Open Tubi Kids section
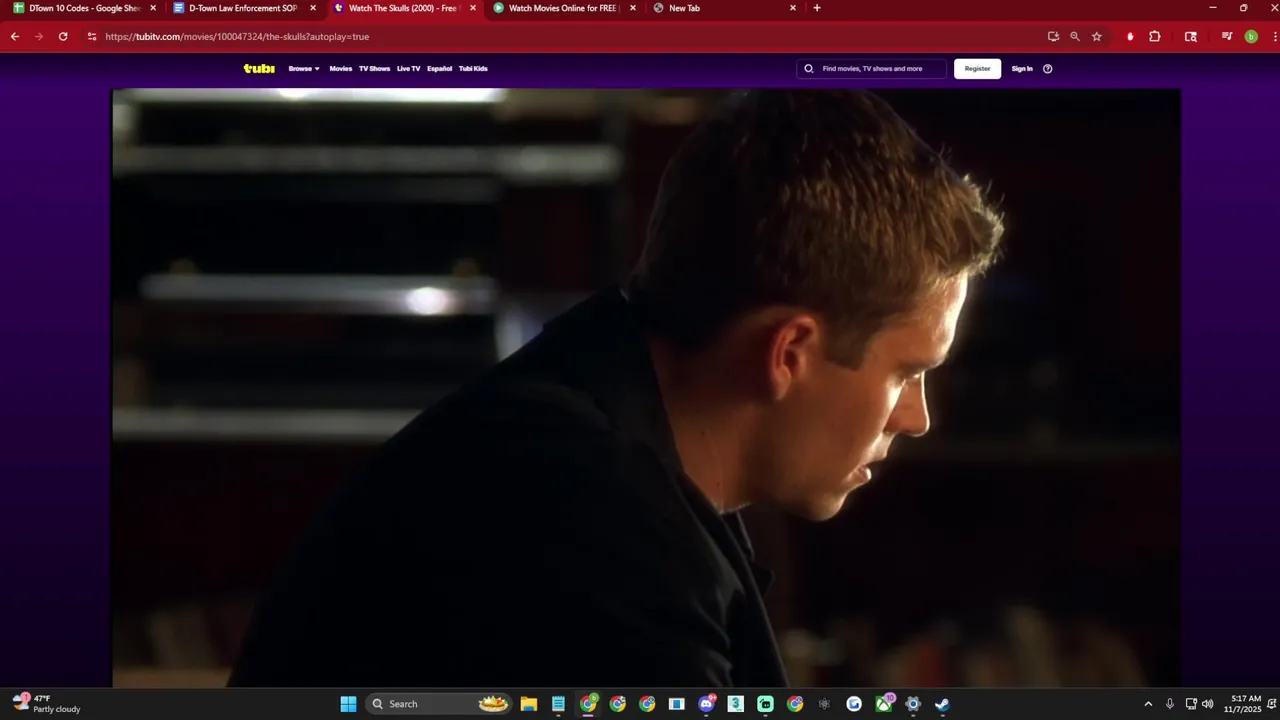The width and height of the screenshot is (1280, 720). pos(473,69)
